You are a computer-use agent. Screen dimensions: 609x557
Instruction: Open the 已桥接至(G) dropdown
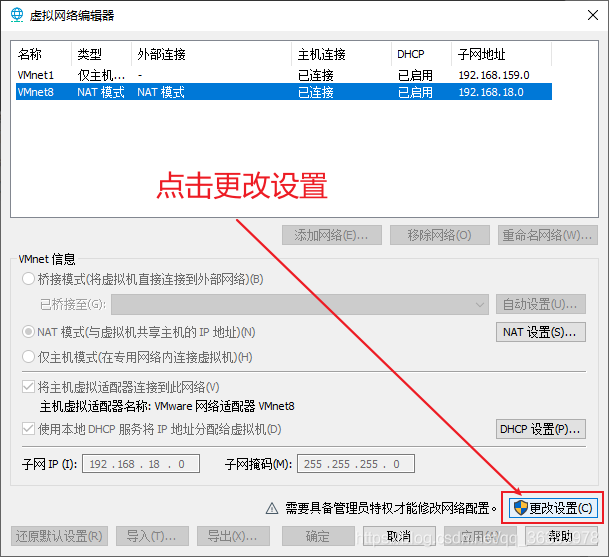[300, 304]
